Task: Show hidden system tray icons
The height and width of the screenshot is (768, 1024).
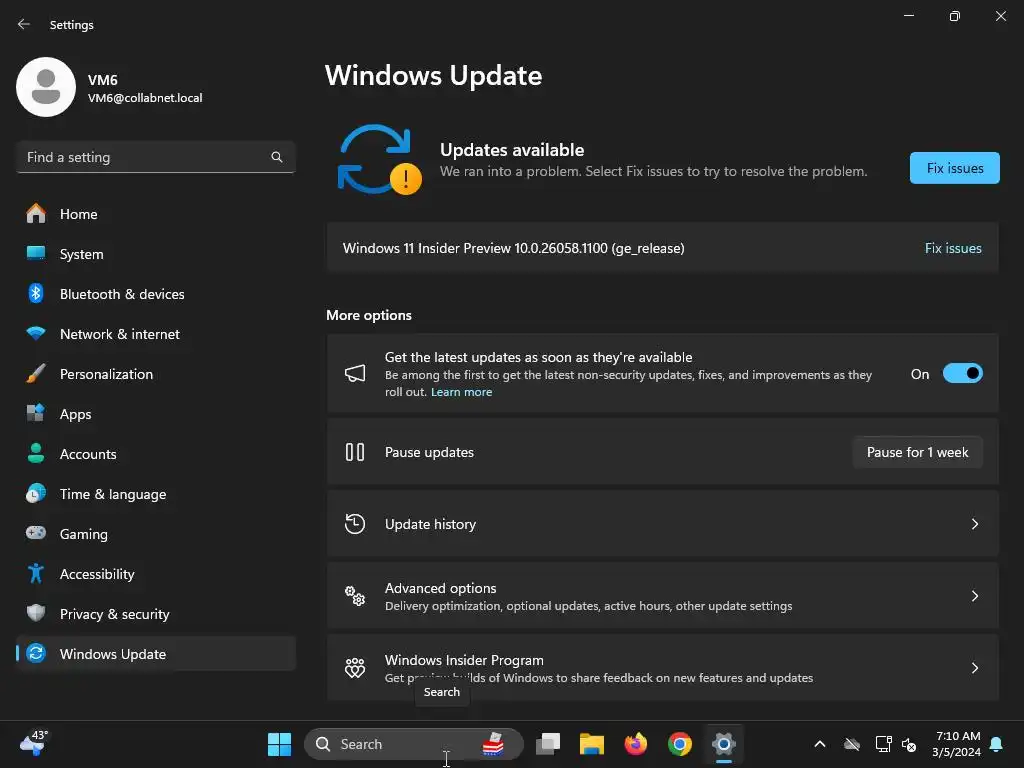Action: [820, 744]
